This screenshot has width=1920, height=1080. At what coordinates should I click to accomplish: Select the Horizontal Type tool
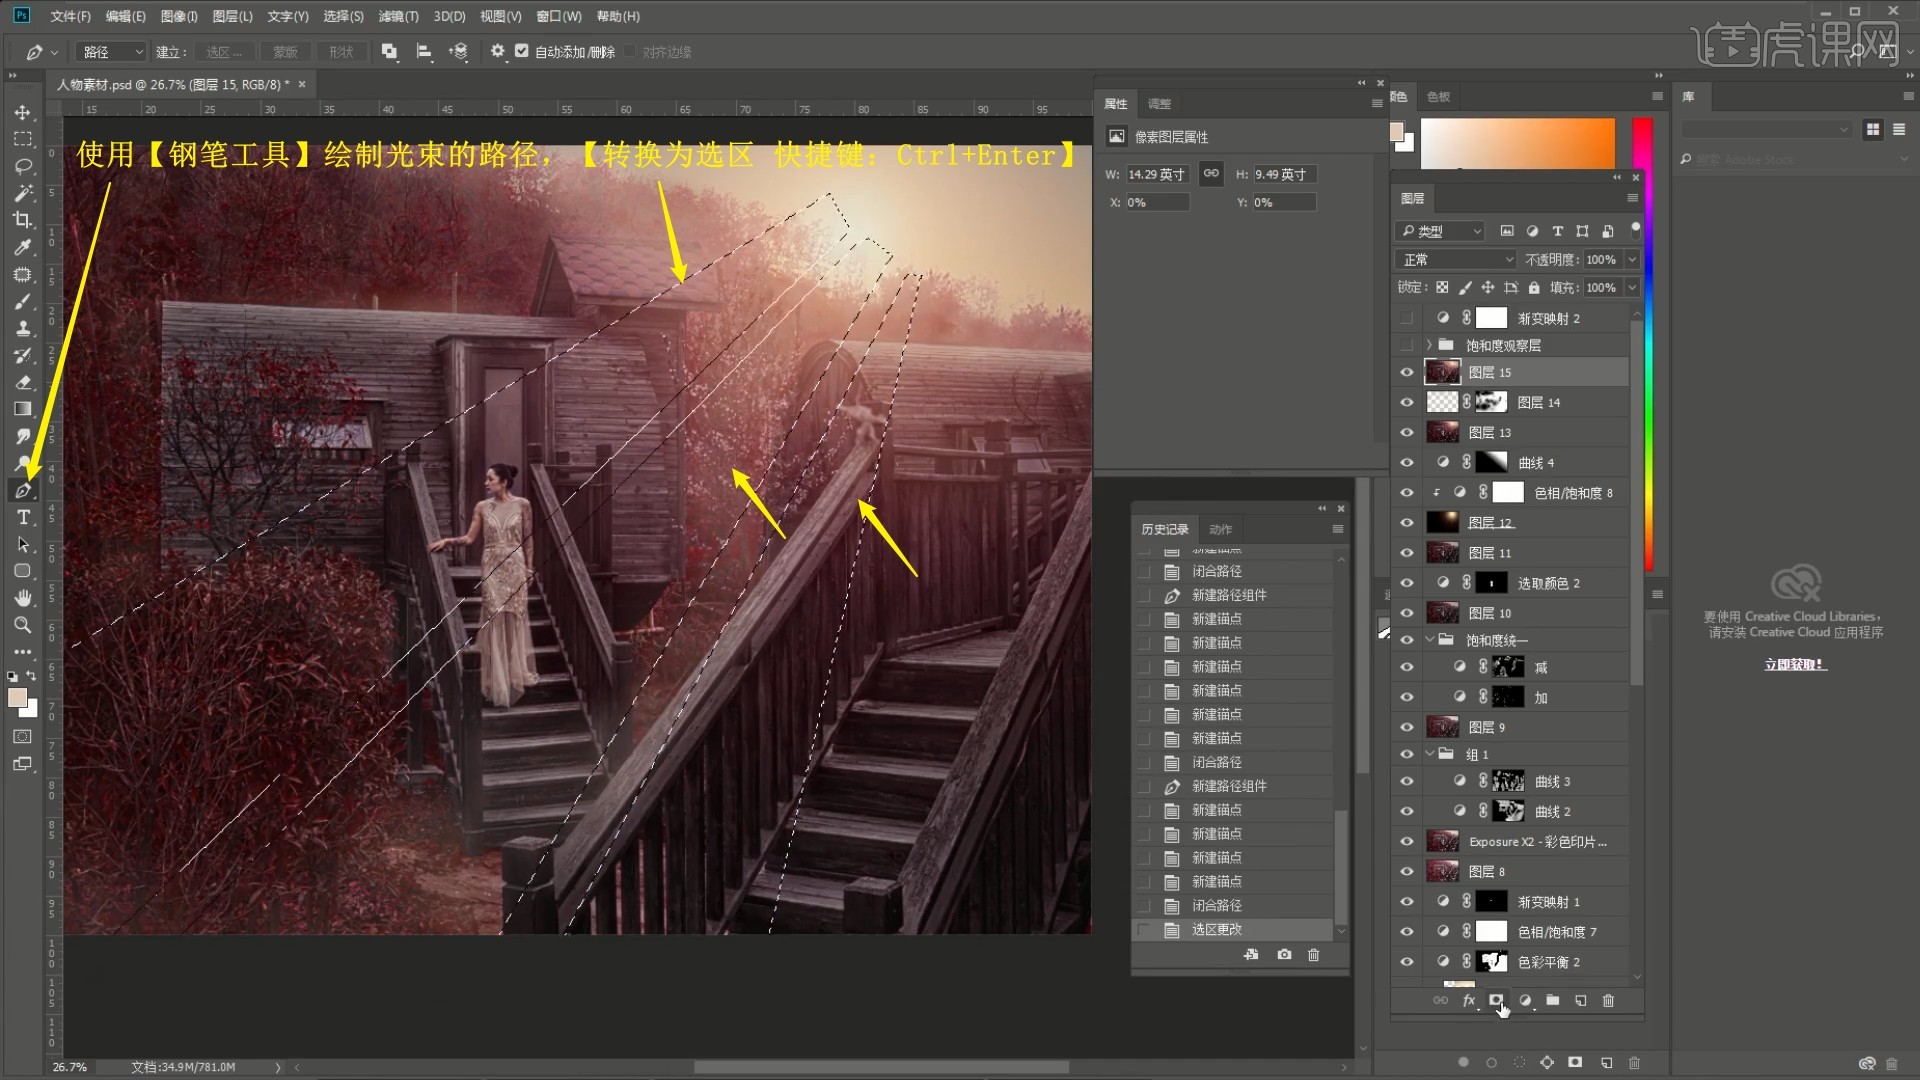(x=23, y=518)
